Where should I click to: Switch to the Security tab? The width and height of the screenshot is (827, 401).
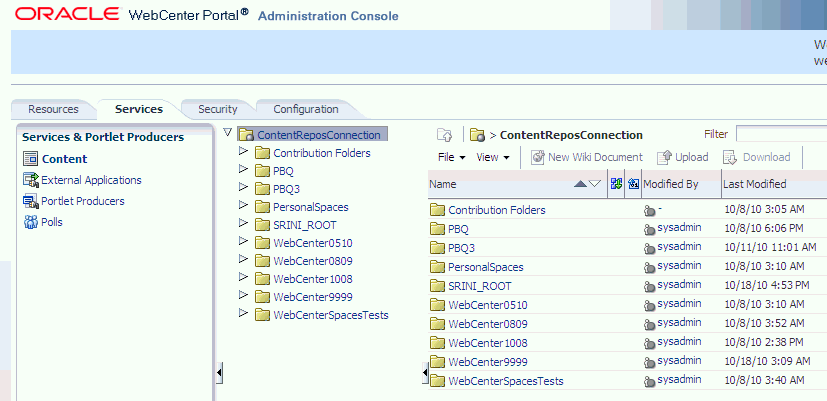[x=217, y=109]
